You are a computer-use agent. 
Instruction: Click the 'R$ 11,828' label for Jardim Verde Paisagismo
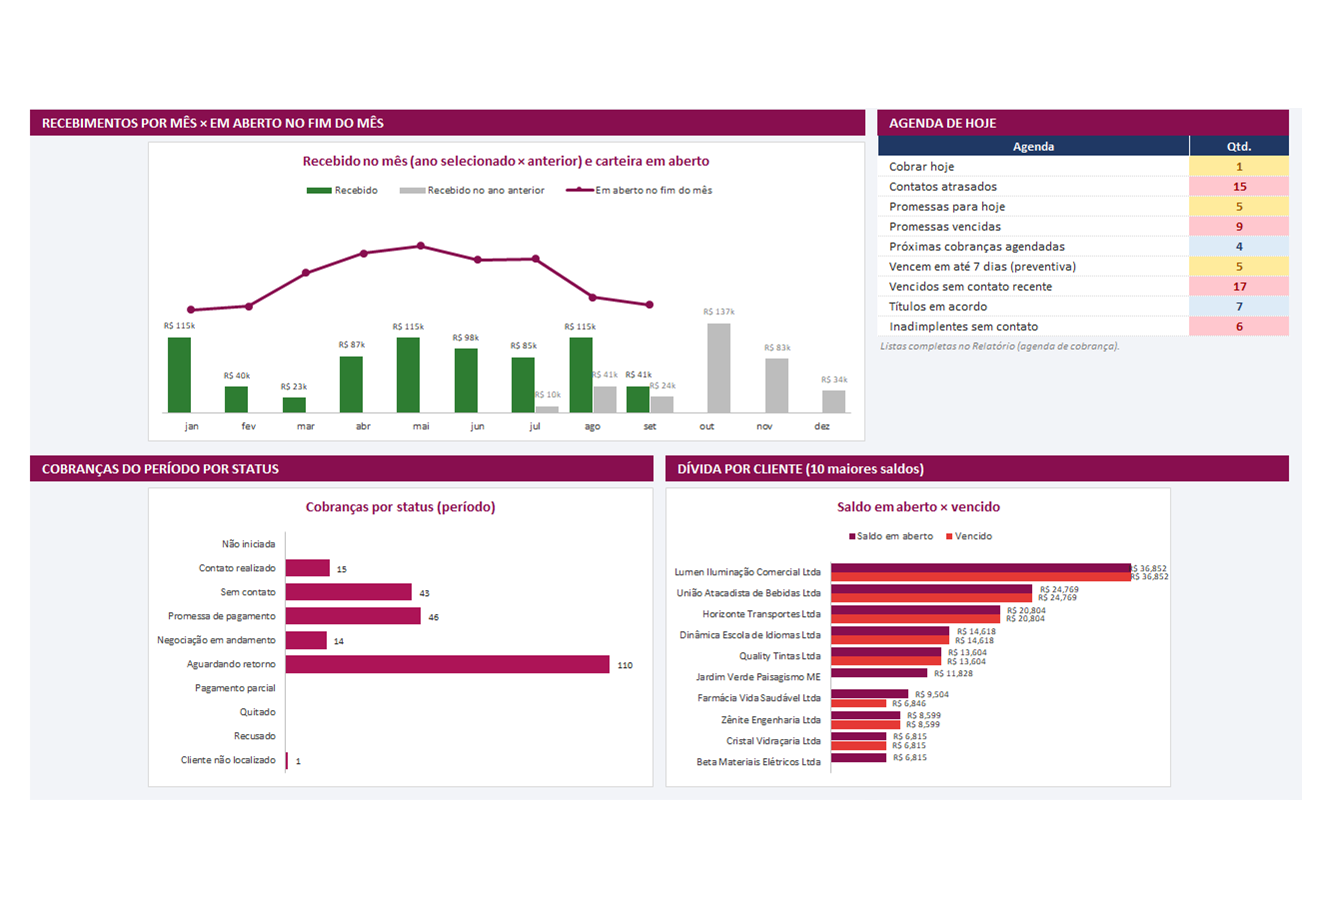point(953,674)
